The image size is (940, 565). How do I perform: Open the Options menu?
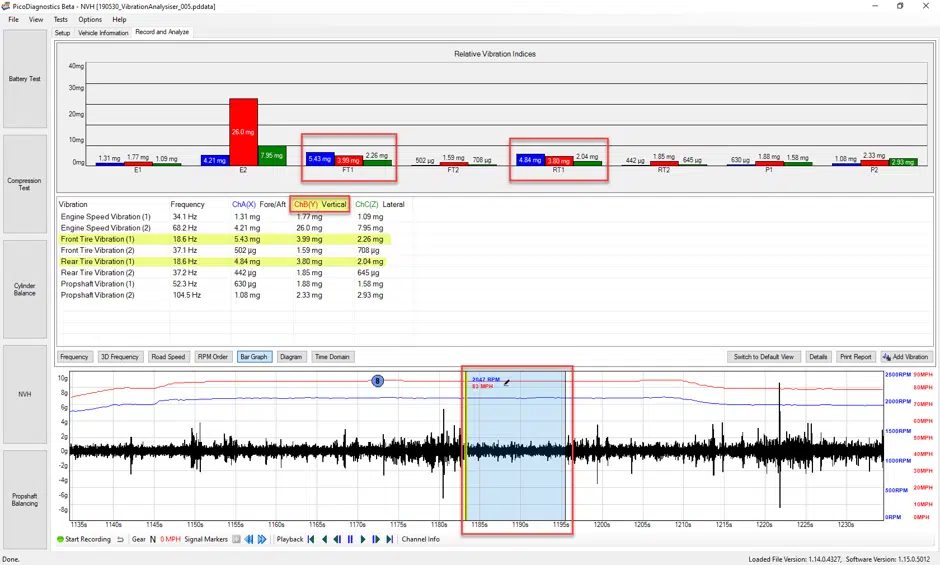(90, 19)
